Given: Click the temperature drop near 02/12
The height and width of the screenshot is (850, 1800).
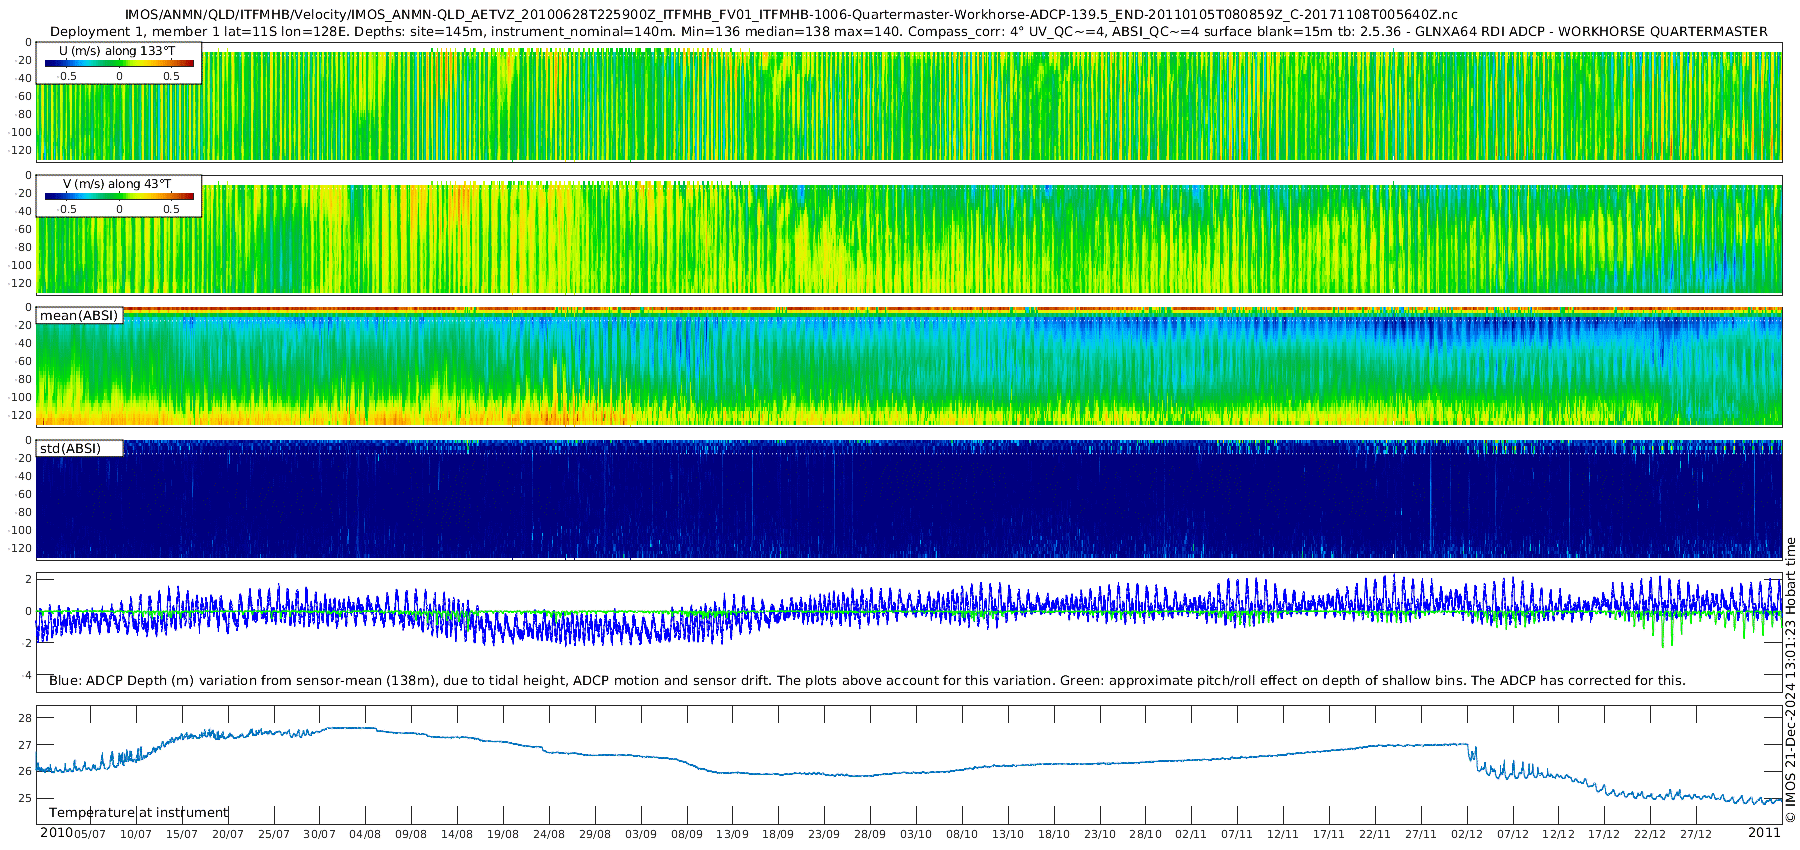Looking at the screenshot, I should click(1471, 753).
